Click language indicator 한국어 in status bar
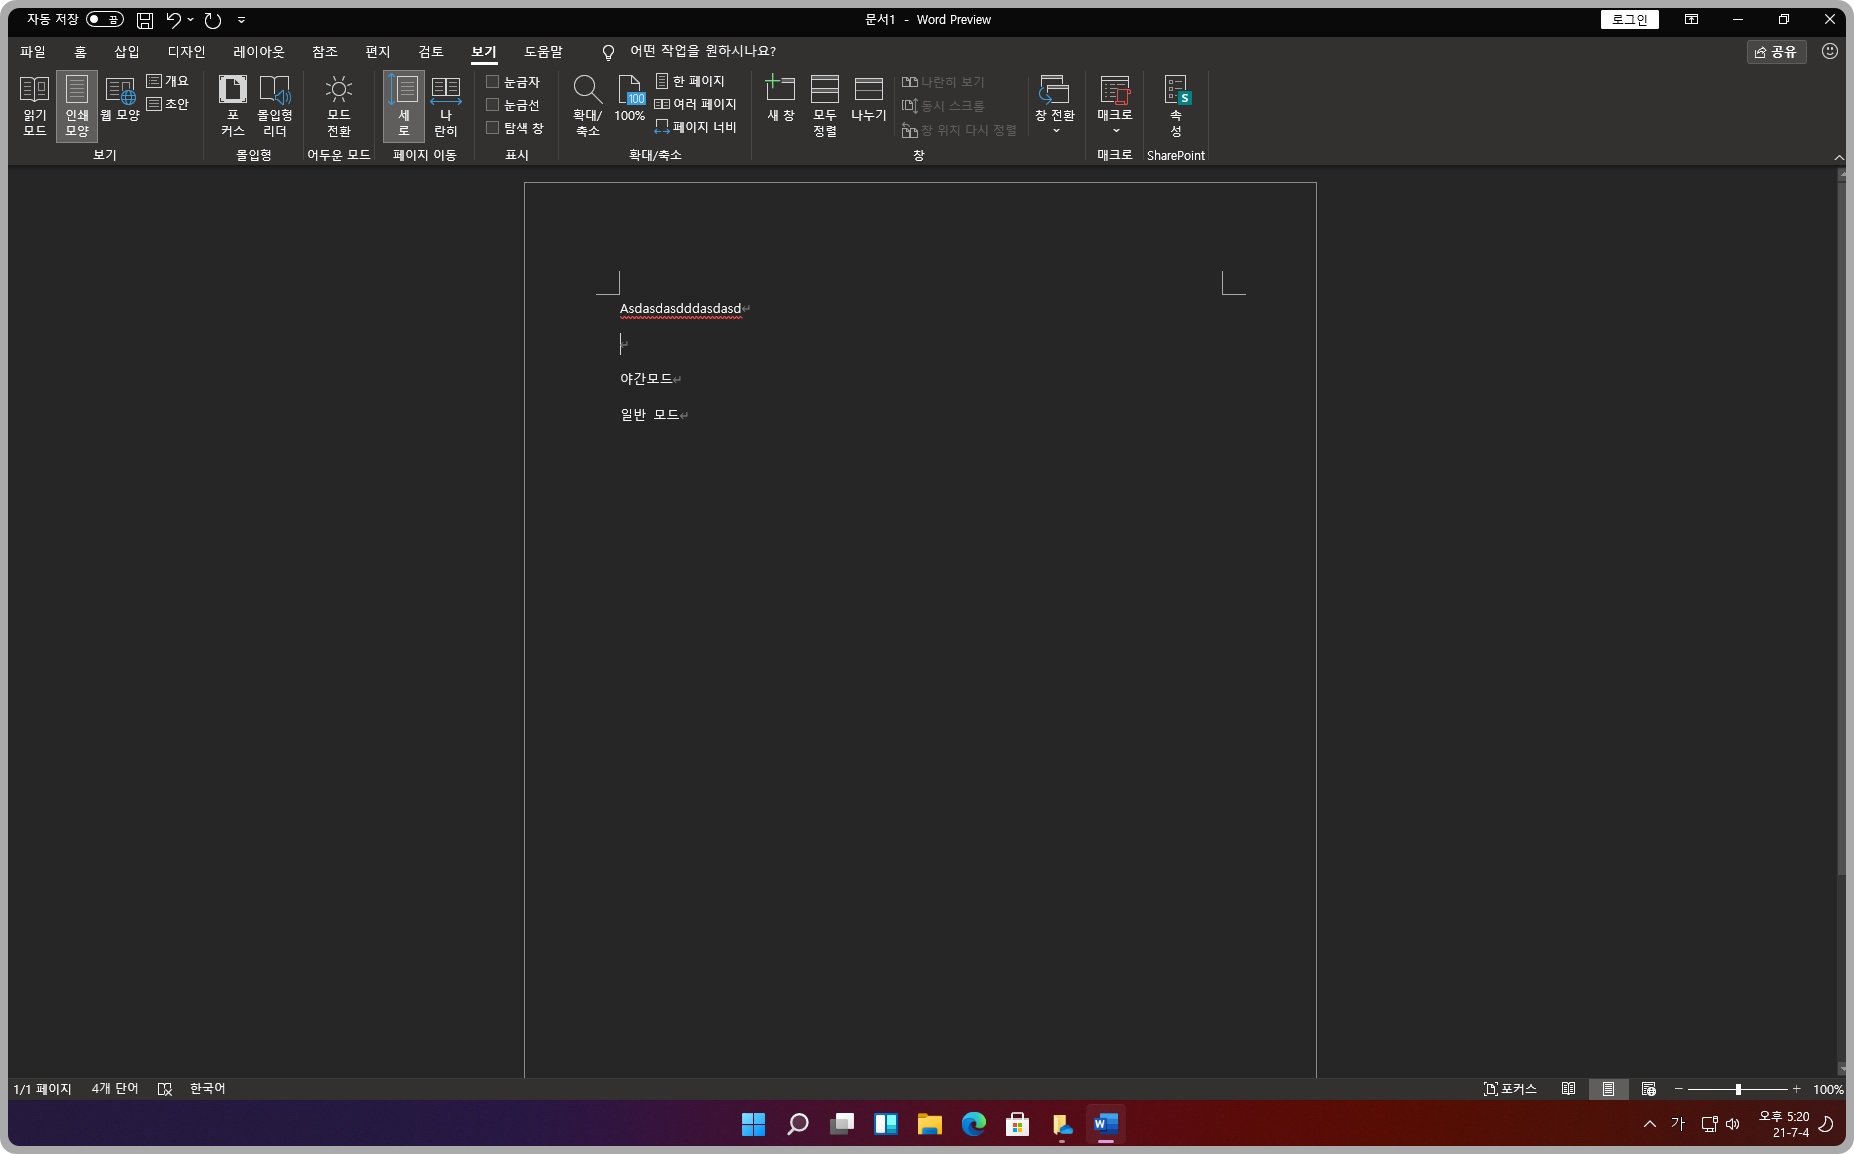1854x1154 pixels. tap(207, 1089)
